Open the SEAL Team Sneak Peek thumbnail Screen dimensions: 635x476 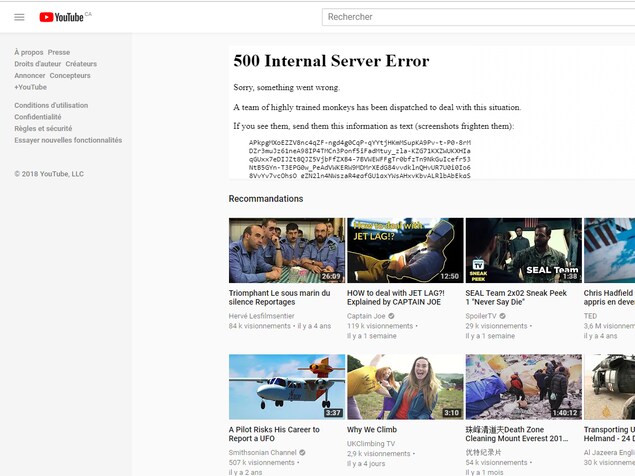[523, 250]
